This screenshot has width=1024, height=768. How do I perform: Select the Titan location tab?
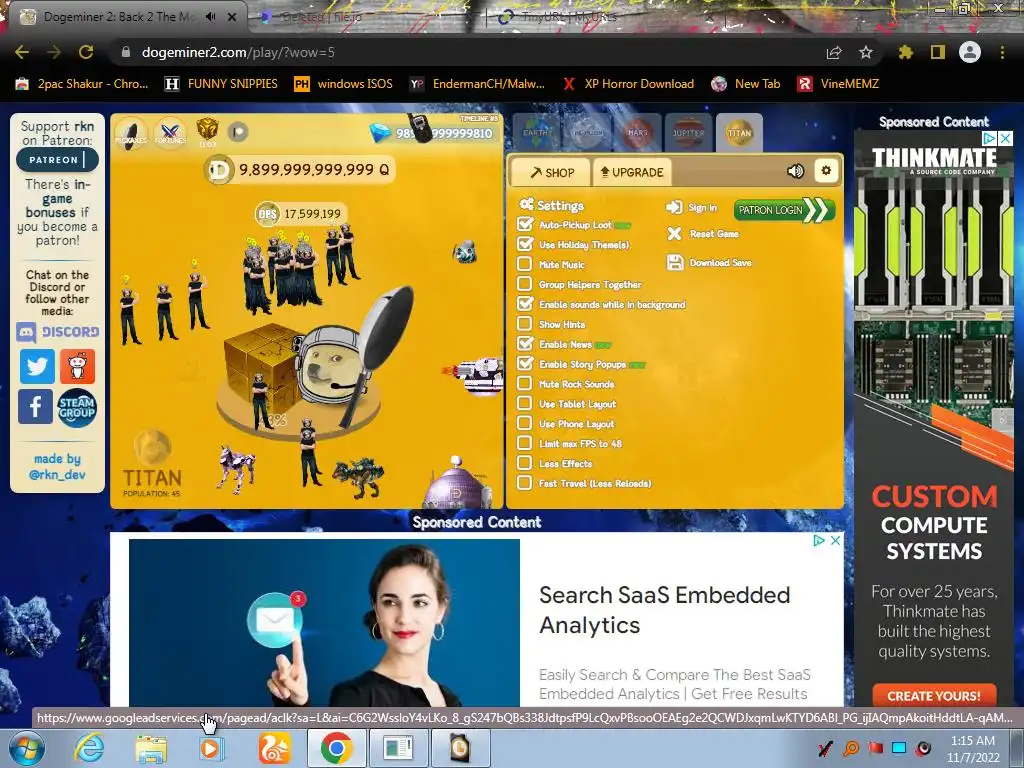pos(739,133)
